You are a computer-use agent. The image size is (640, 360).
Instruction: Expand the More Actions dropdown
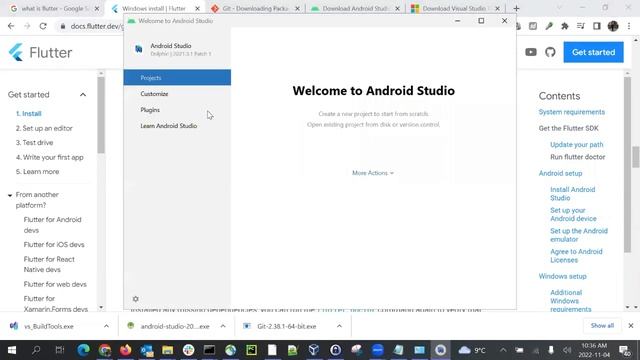coord(373,173)
